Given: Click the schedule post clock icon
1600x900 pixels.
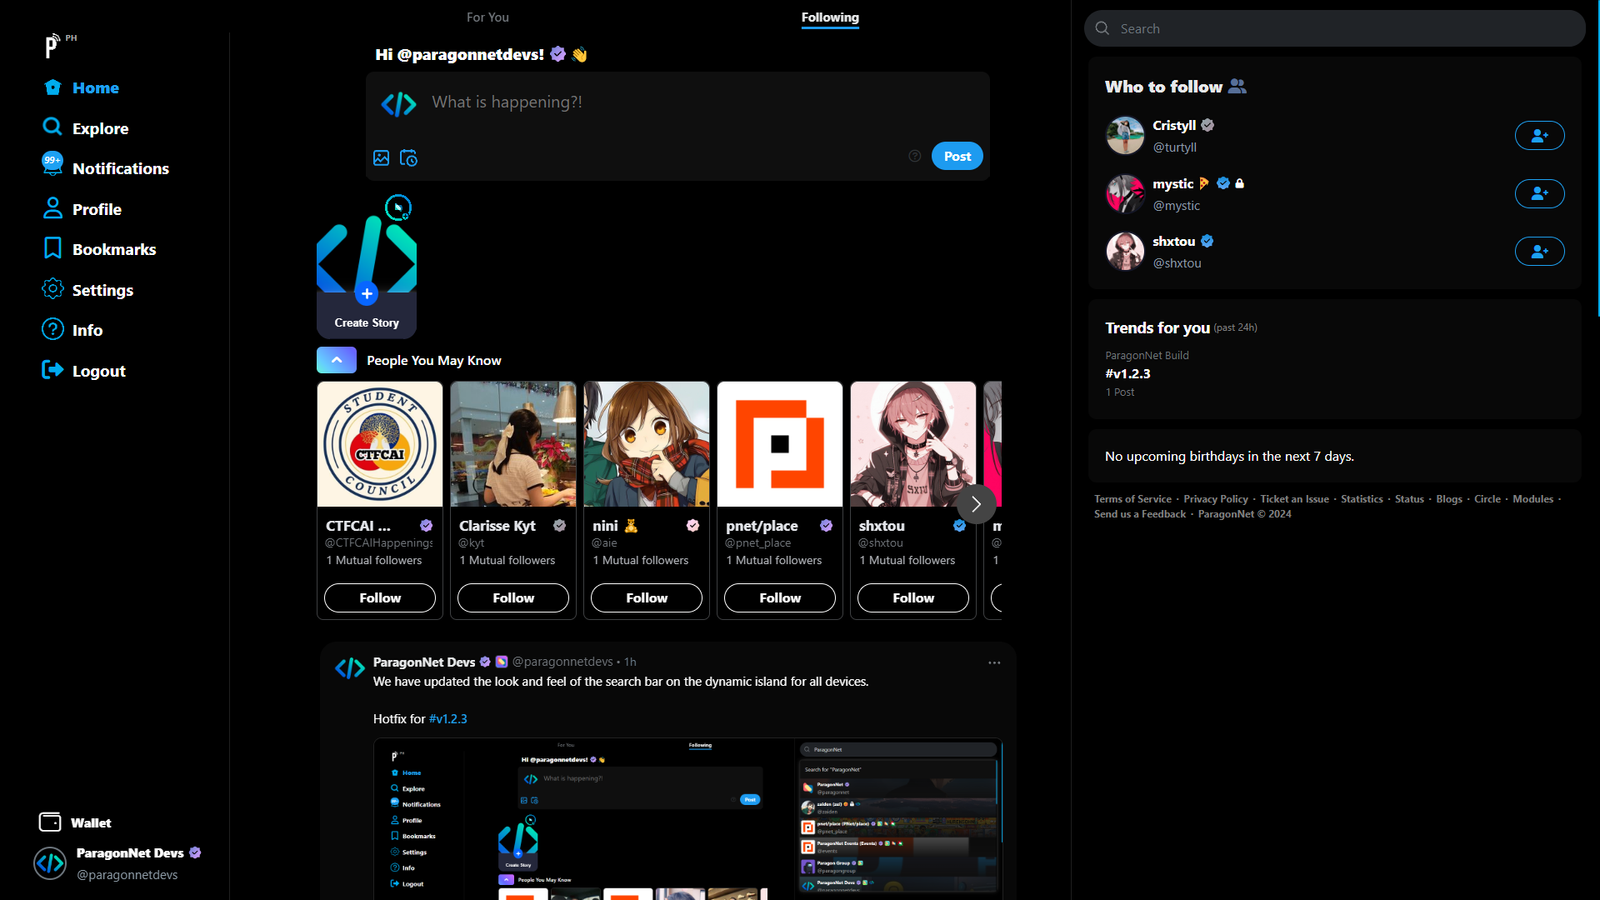Looking at the screenshot, I should (x=409, y=158).
